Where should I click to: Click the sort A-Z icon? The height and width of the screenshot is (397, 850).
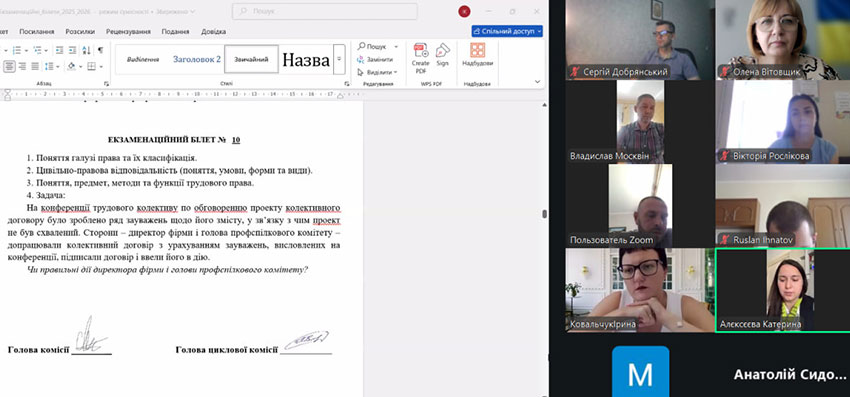[x=86, y=50]
